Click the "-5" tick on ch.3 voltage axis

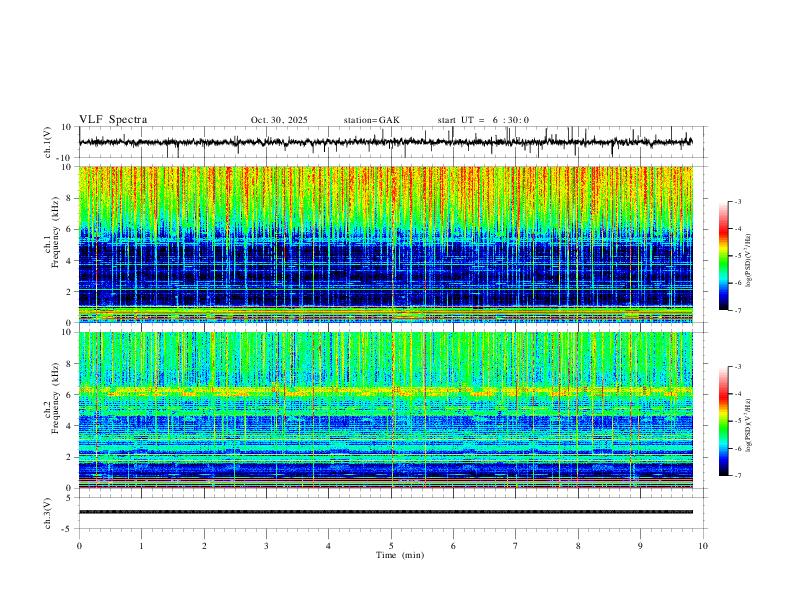click(68, 529)
